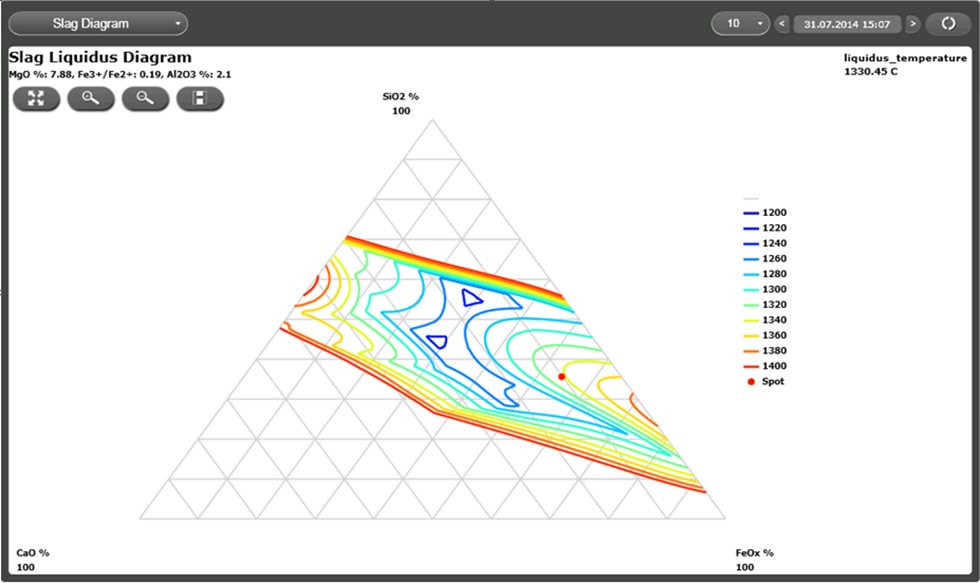980x583 pixels.
Task: Save the slag diagram with the save icon
Action: pyautogui.click(x=200, y=99)
